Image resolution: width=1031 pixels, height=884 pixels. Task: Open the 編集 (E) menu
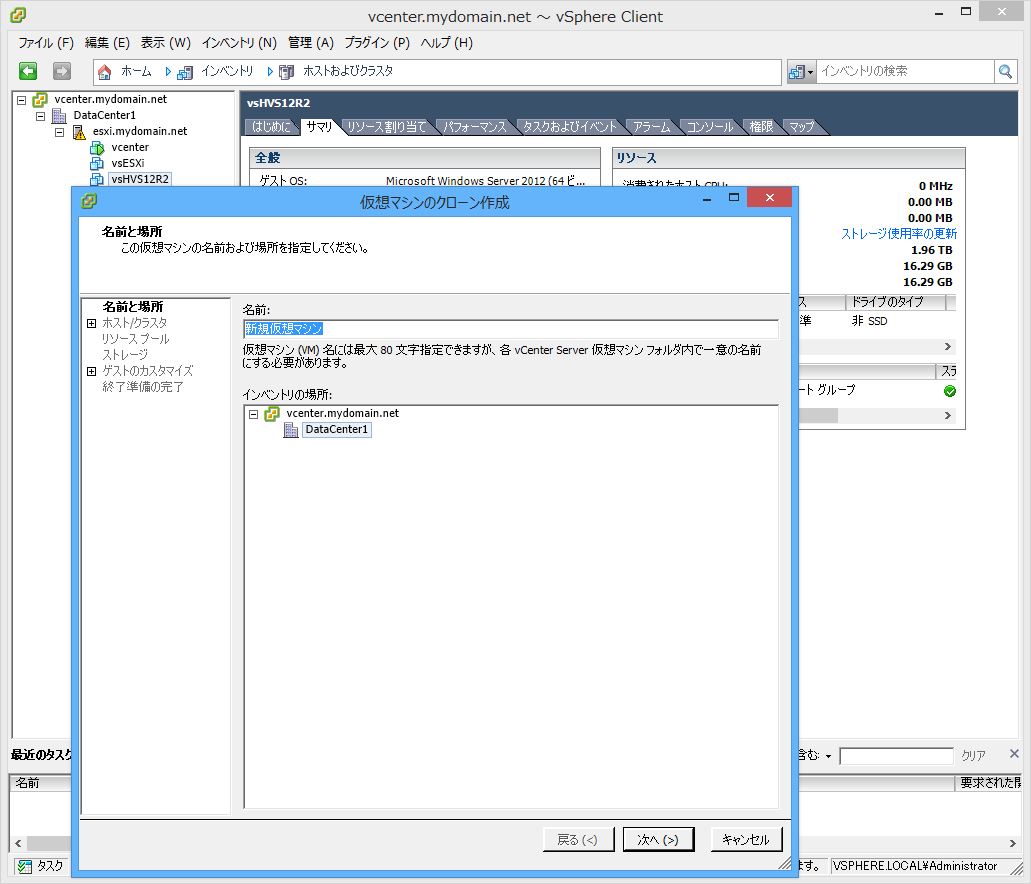point(107,43)
